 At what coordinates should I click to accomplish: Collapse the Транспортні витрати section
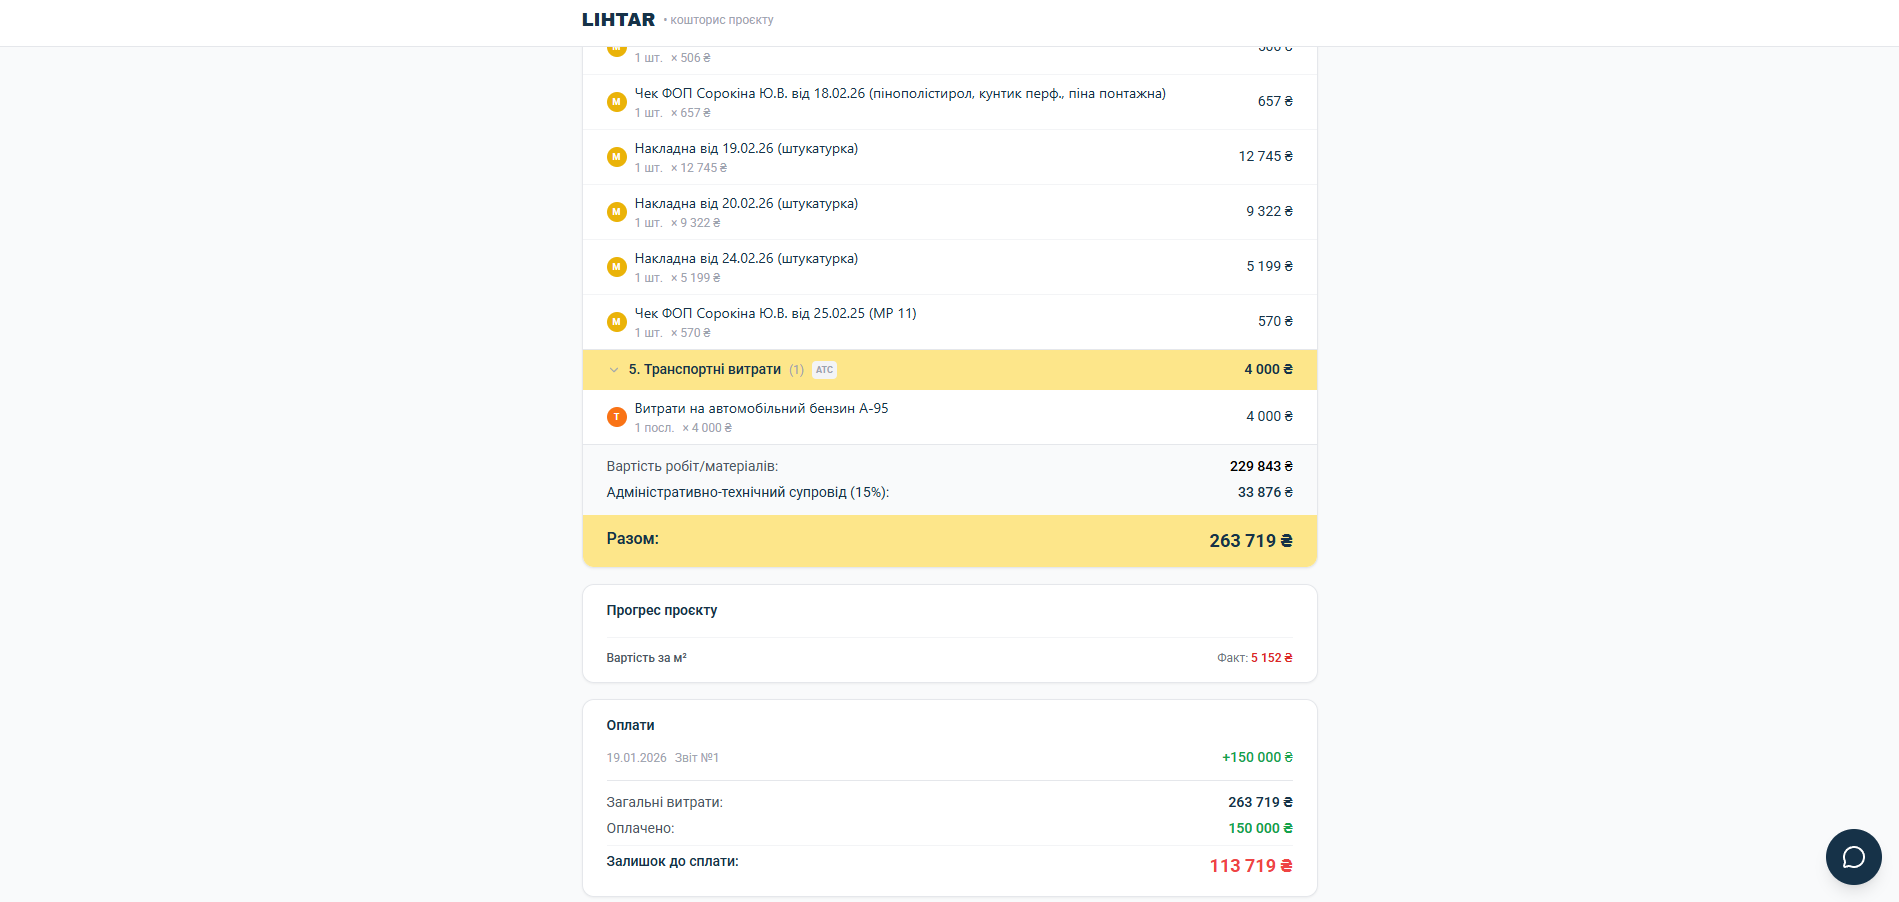pos(613,369)
